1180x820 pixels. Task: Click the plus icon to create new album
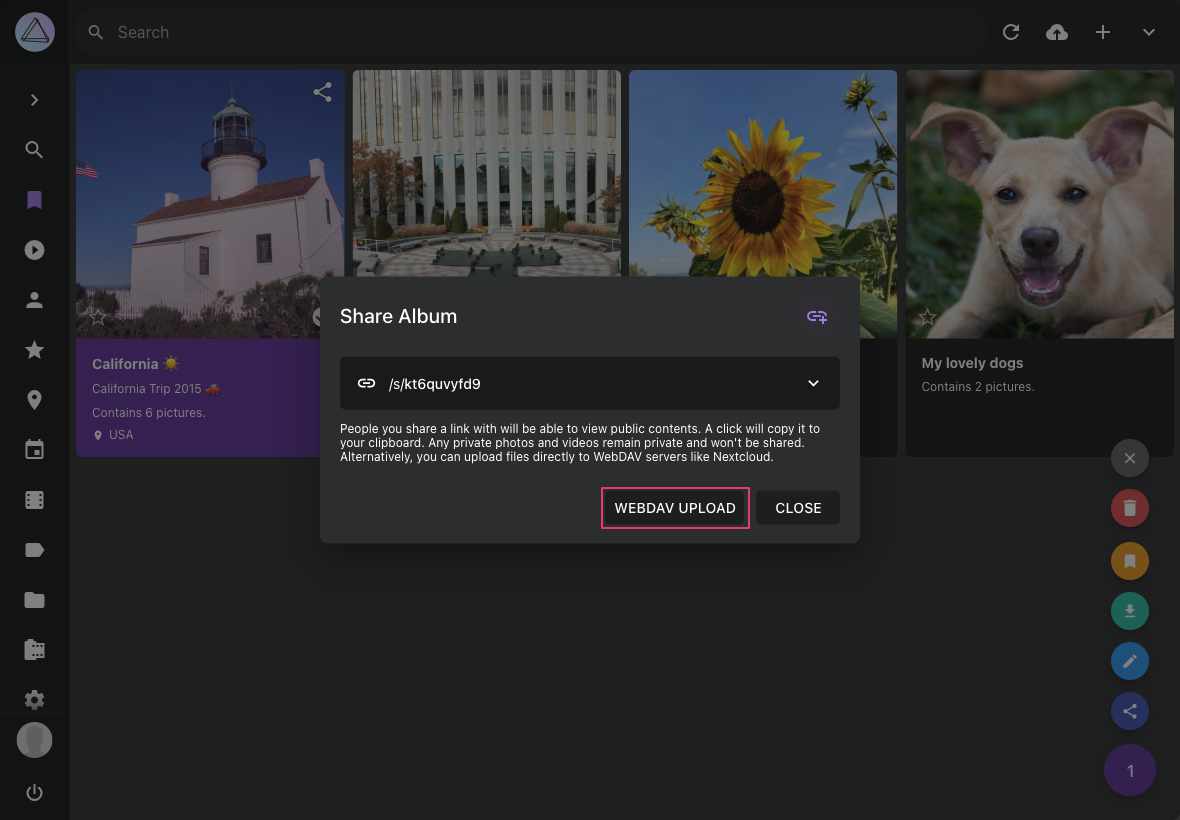[1103, 31]
